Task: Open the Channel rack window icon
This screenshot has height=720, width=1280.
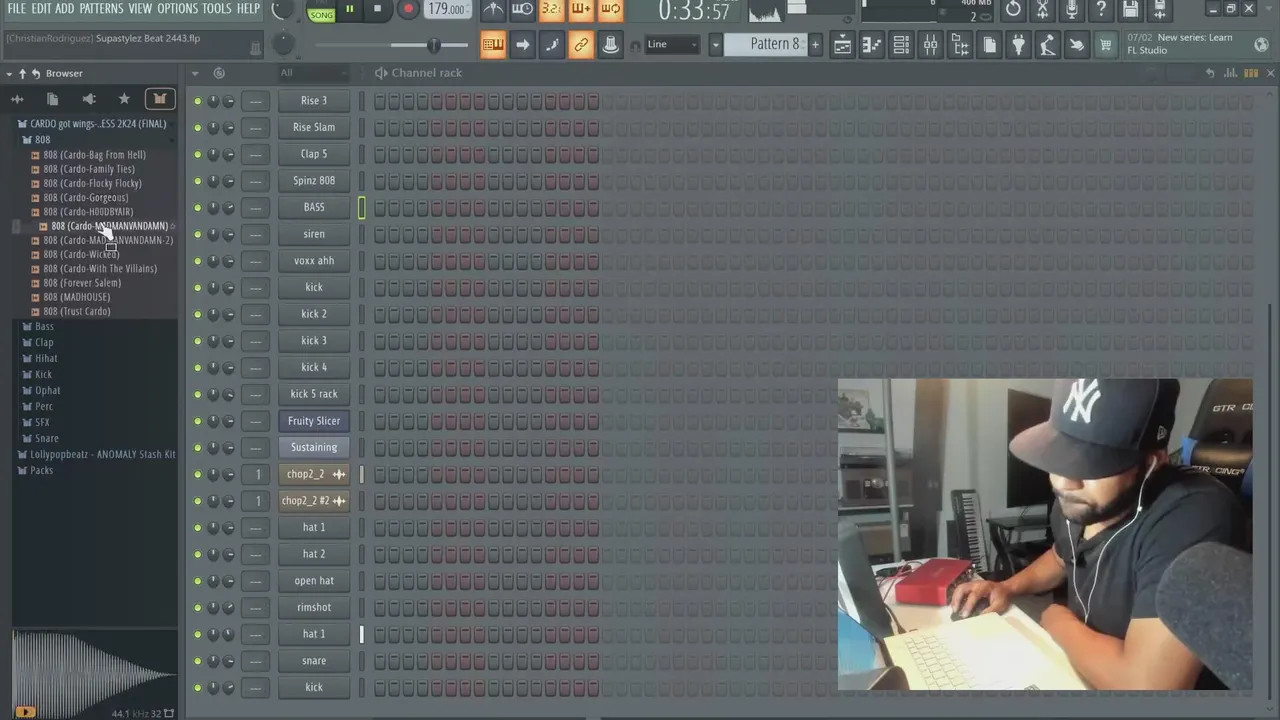Action: (x=901, y=45)
